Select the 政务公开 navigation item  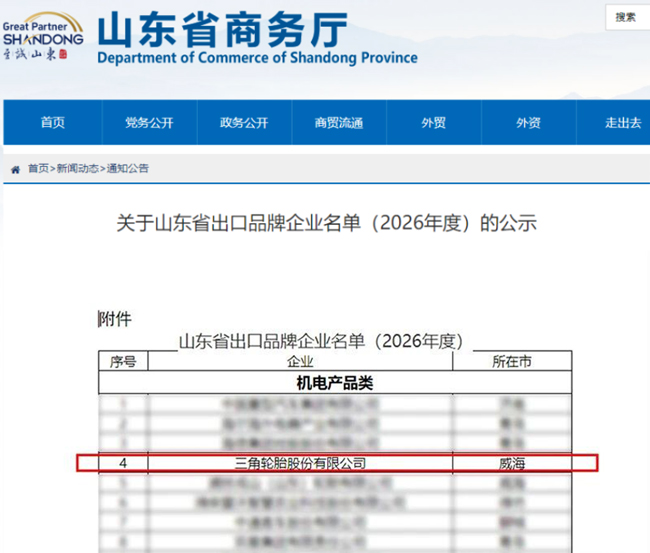(244, 123)
